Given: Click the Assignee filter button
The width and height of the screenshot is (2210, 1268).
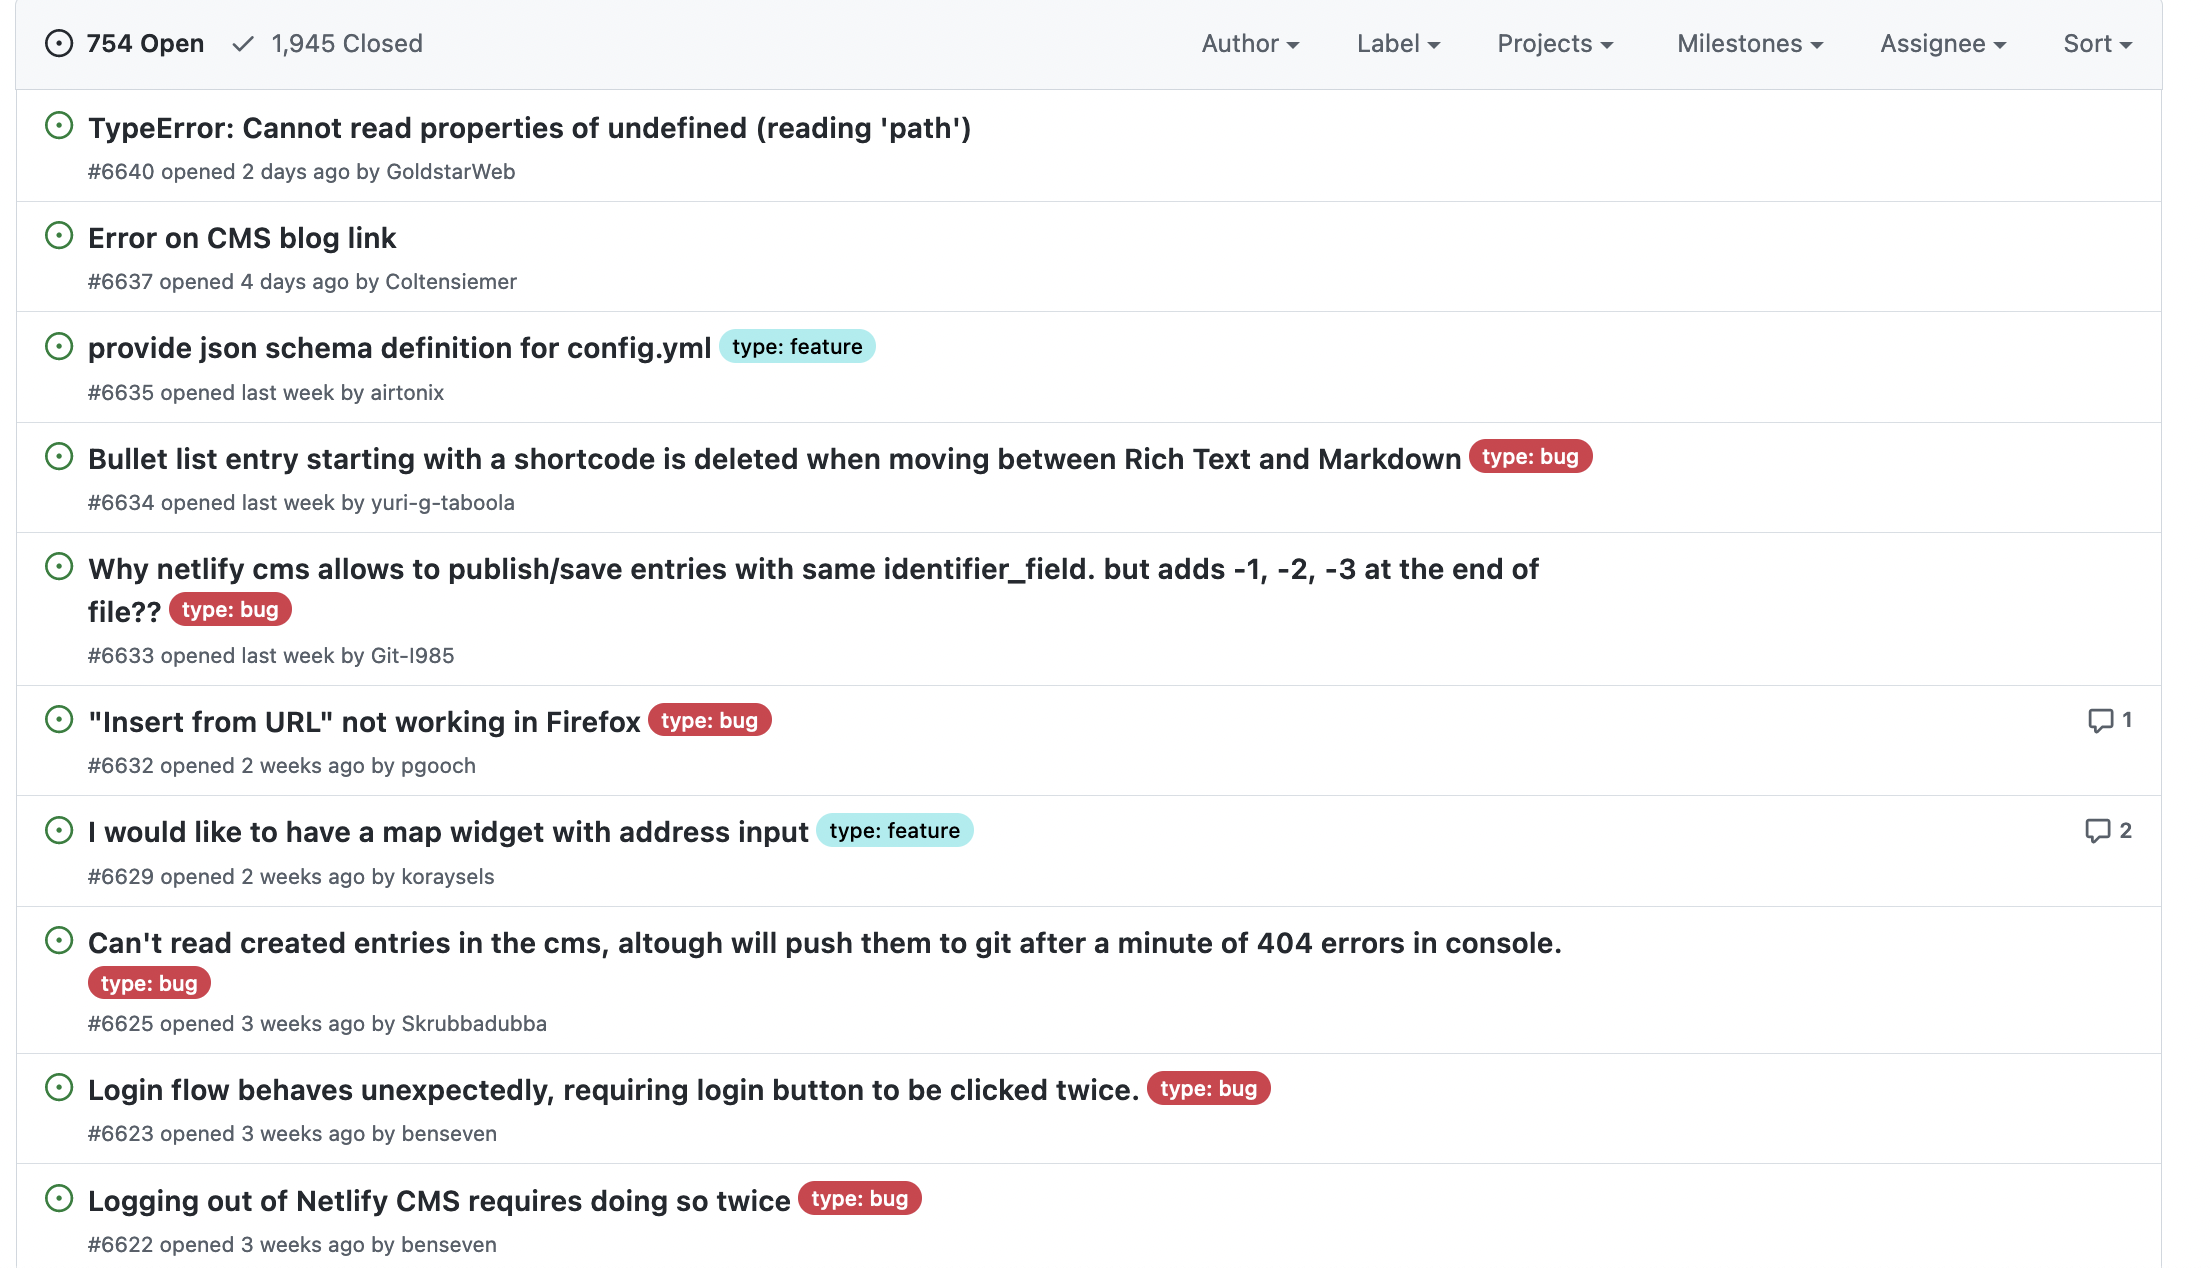Looking at the screenshot, I should 1944,43.
